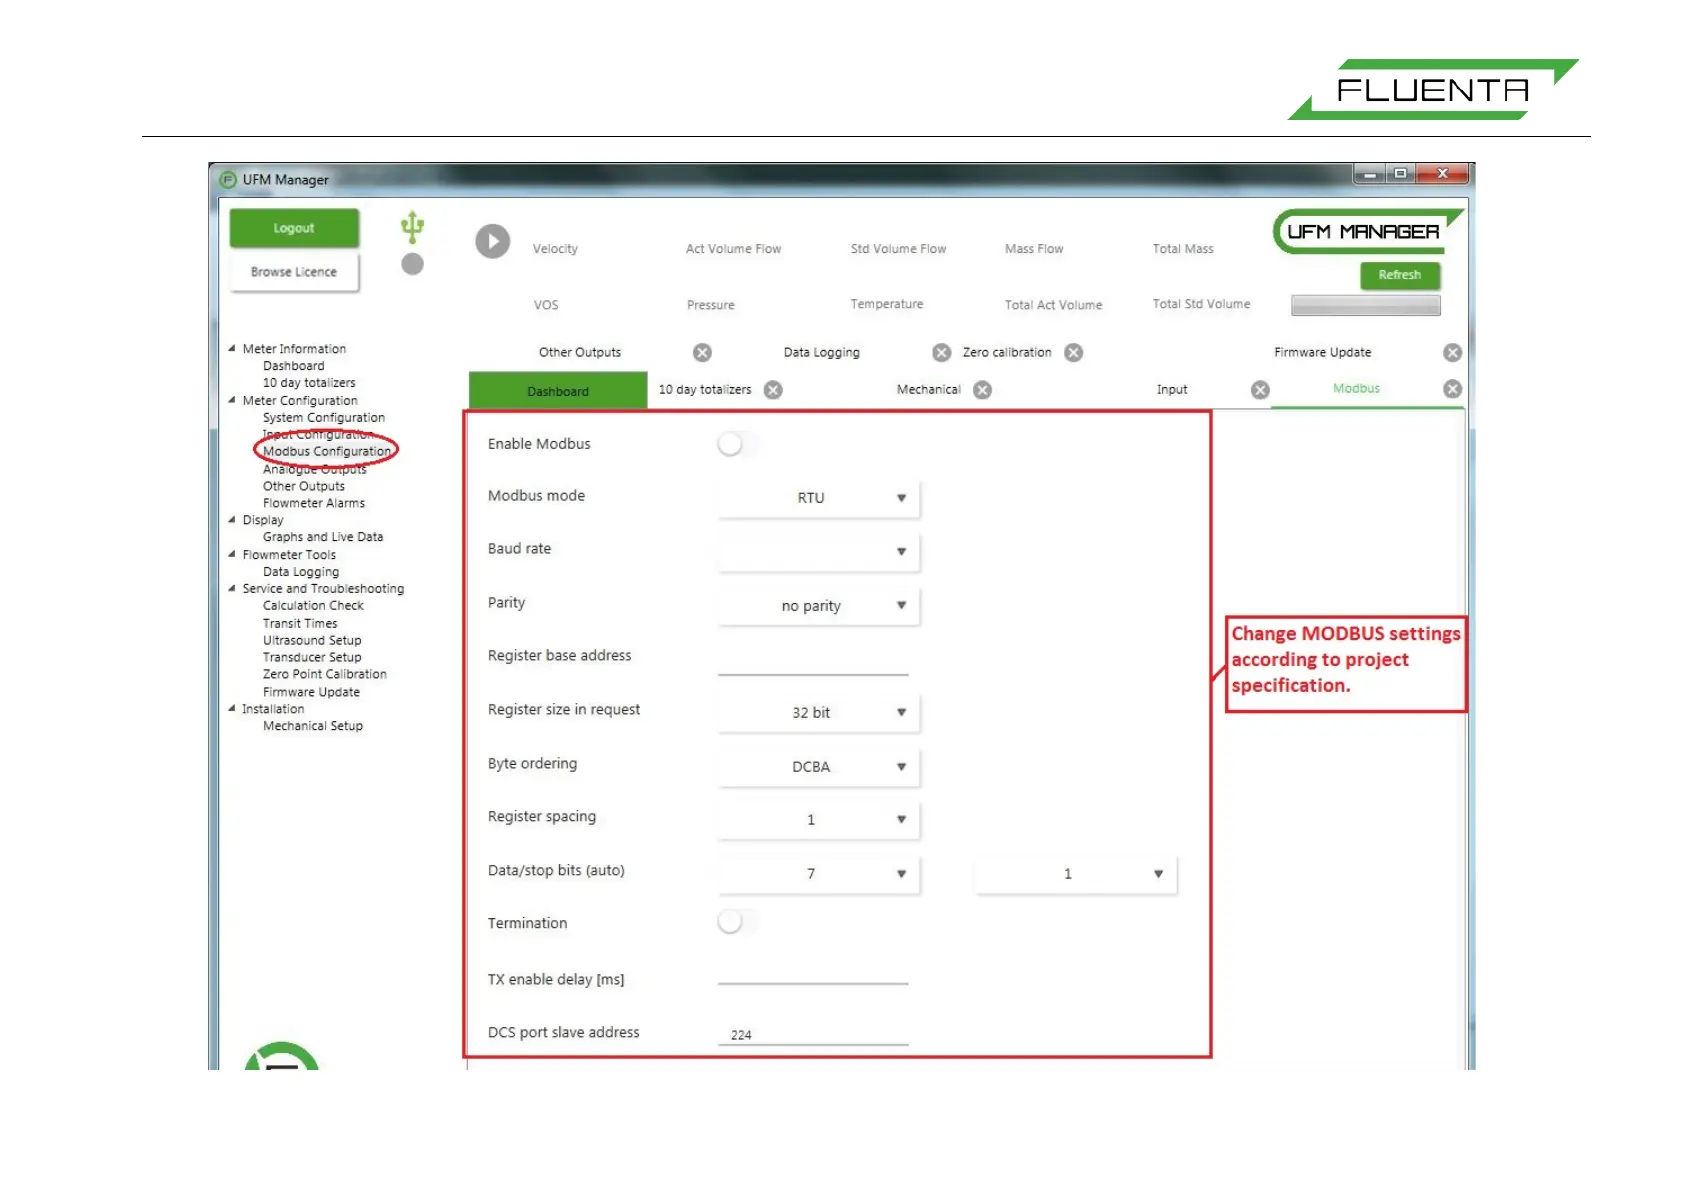Click the Browse Licence button
The image size is (1684, 1191).
pos(294,272)
